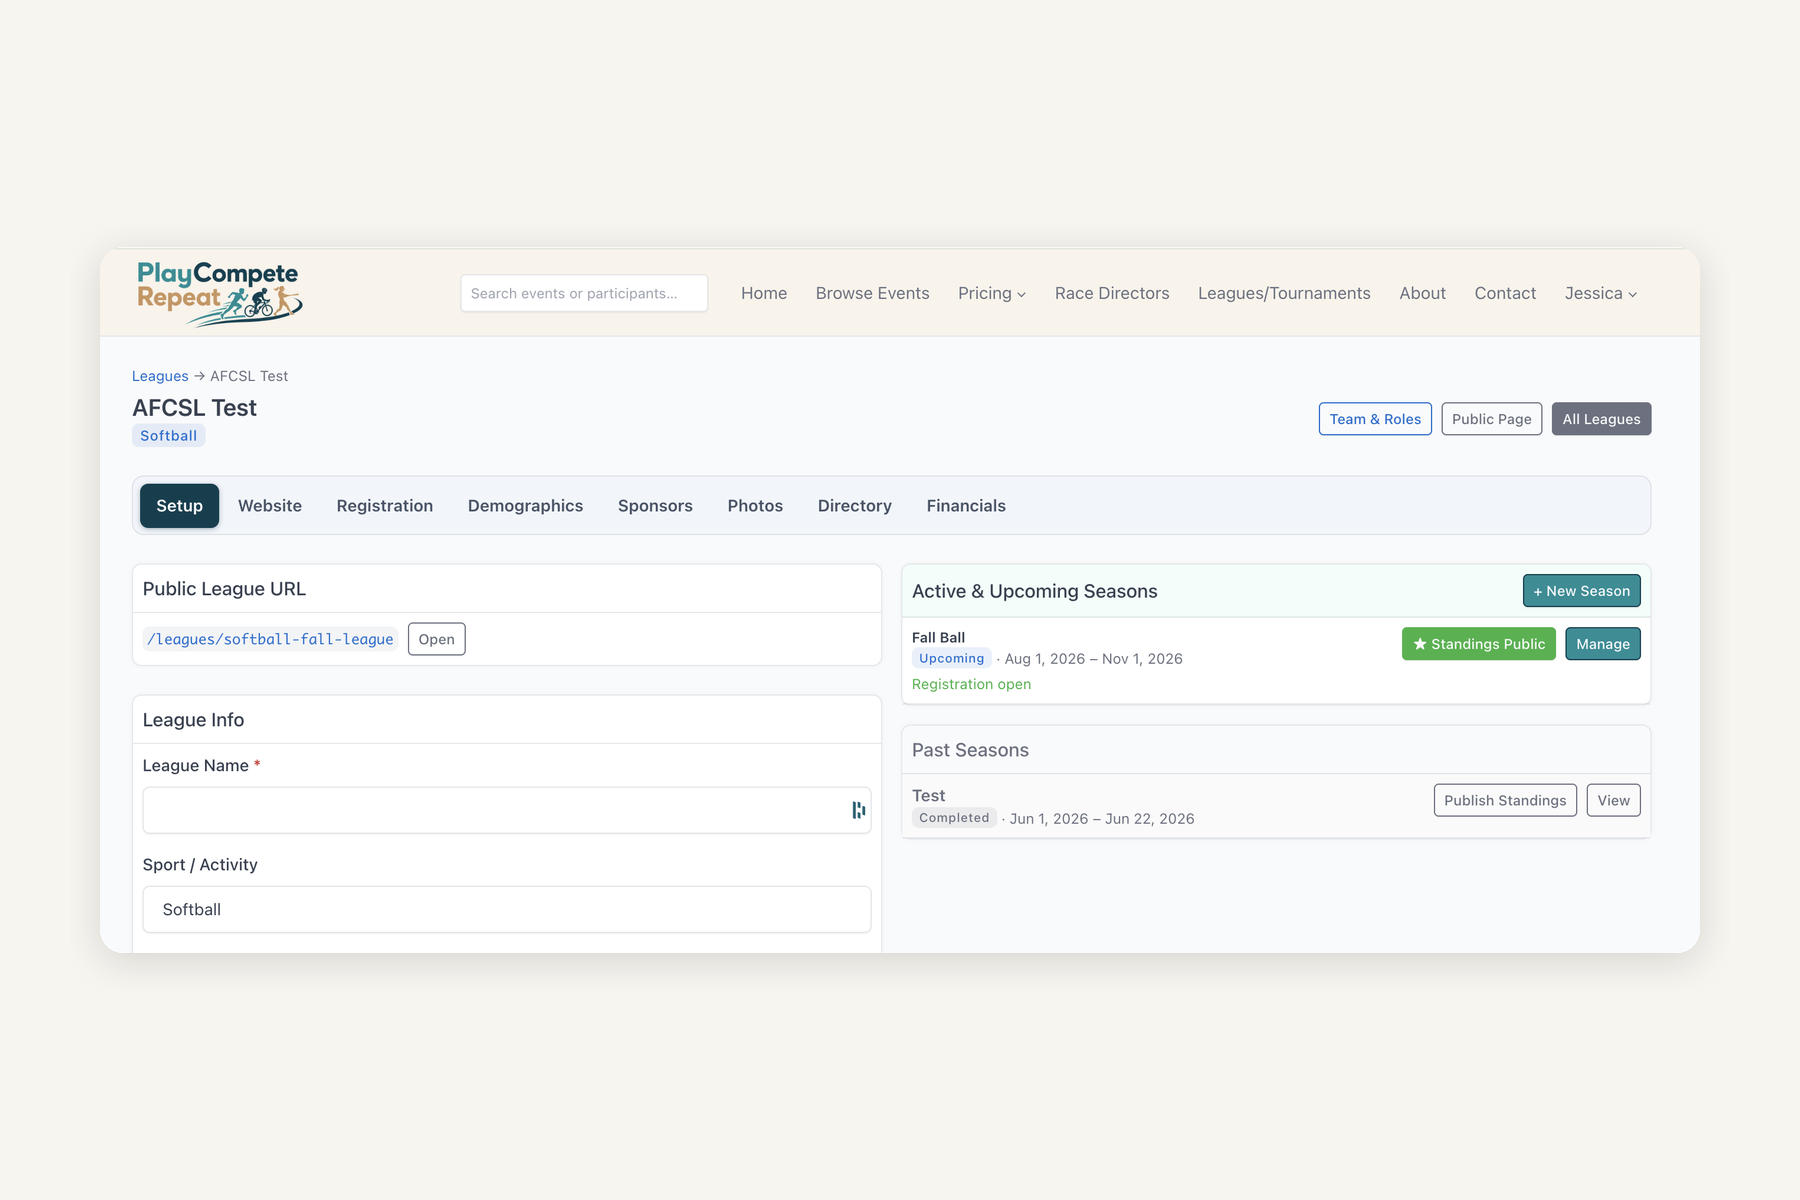The image size is (1800, 1200).
Task: Focus the search events or participants field
Action: (x=584, y=293)
